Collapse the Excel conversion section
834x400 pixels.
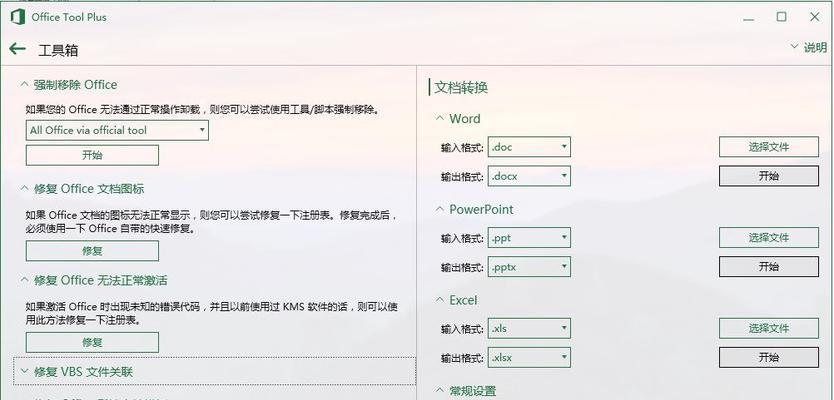pyautogui.click(x=456, y=300)
